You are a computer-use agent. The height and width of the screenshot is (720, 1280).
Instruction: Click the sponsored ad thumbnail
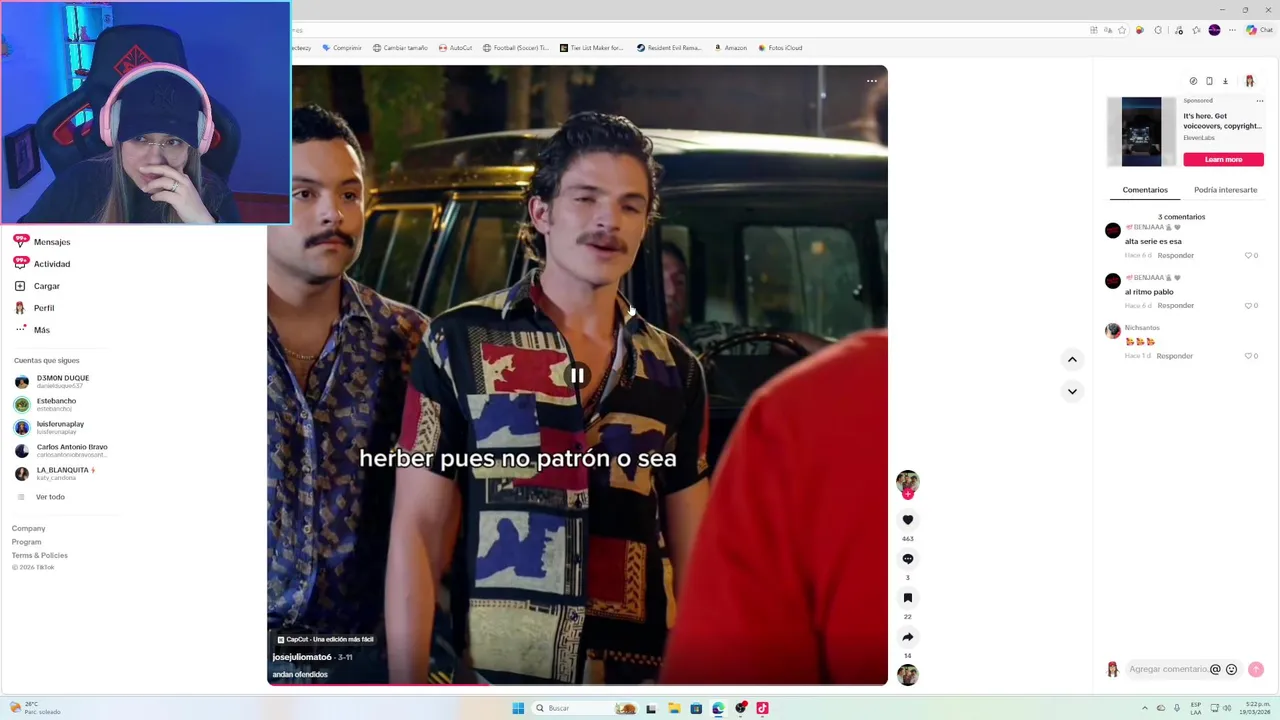(x=1141, y=132)
